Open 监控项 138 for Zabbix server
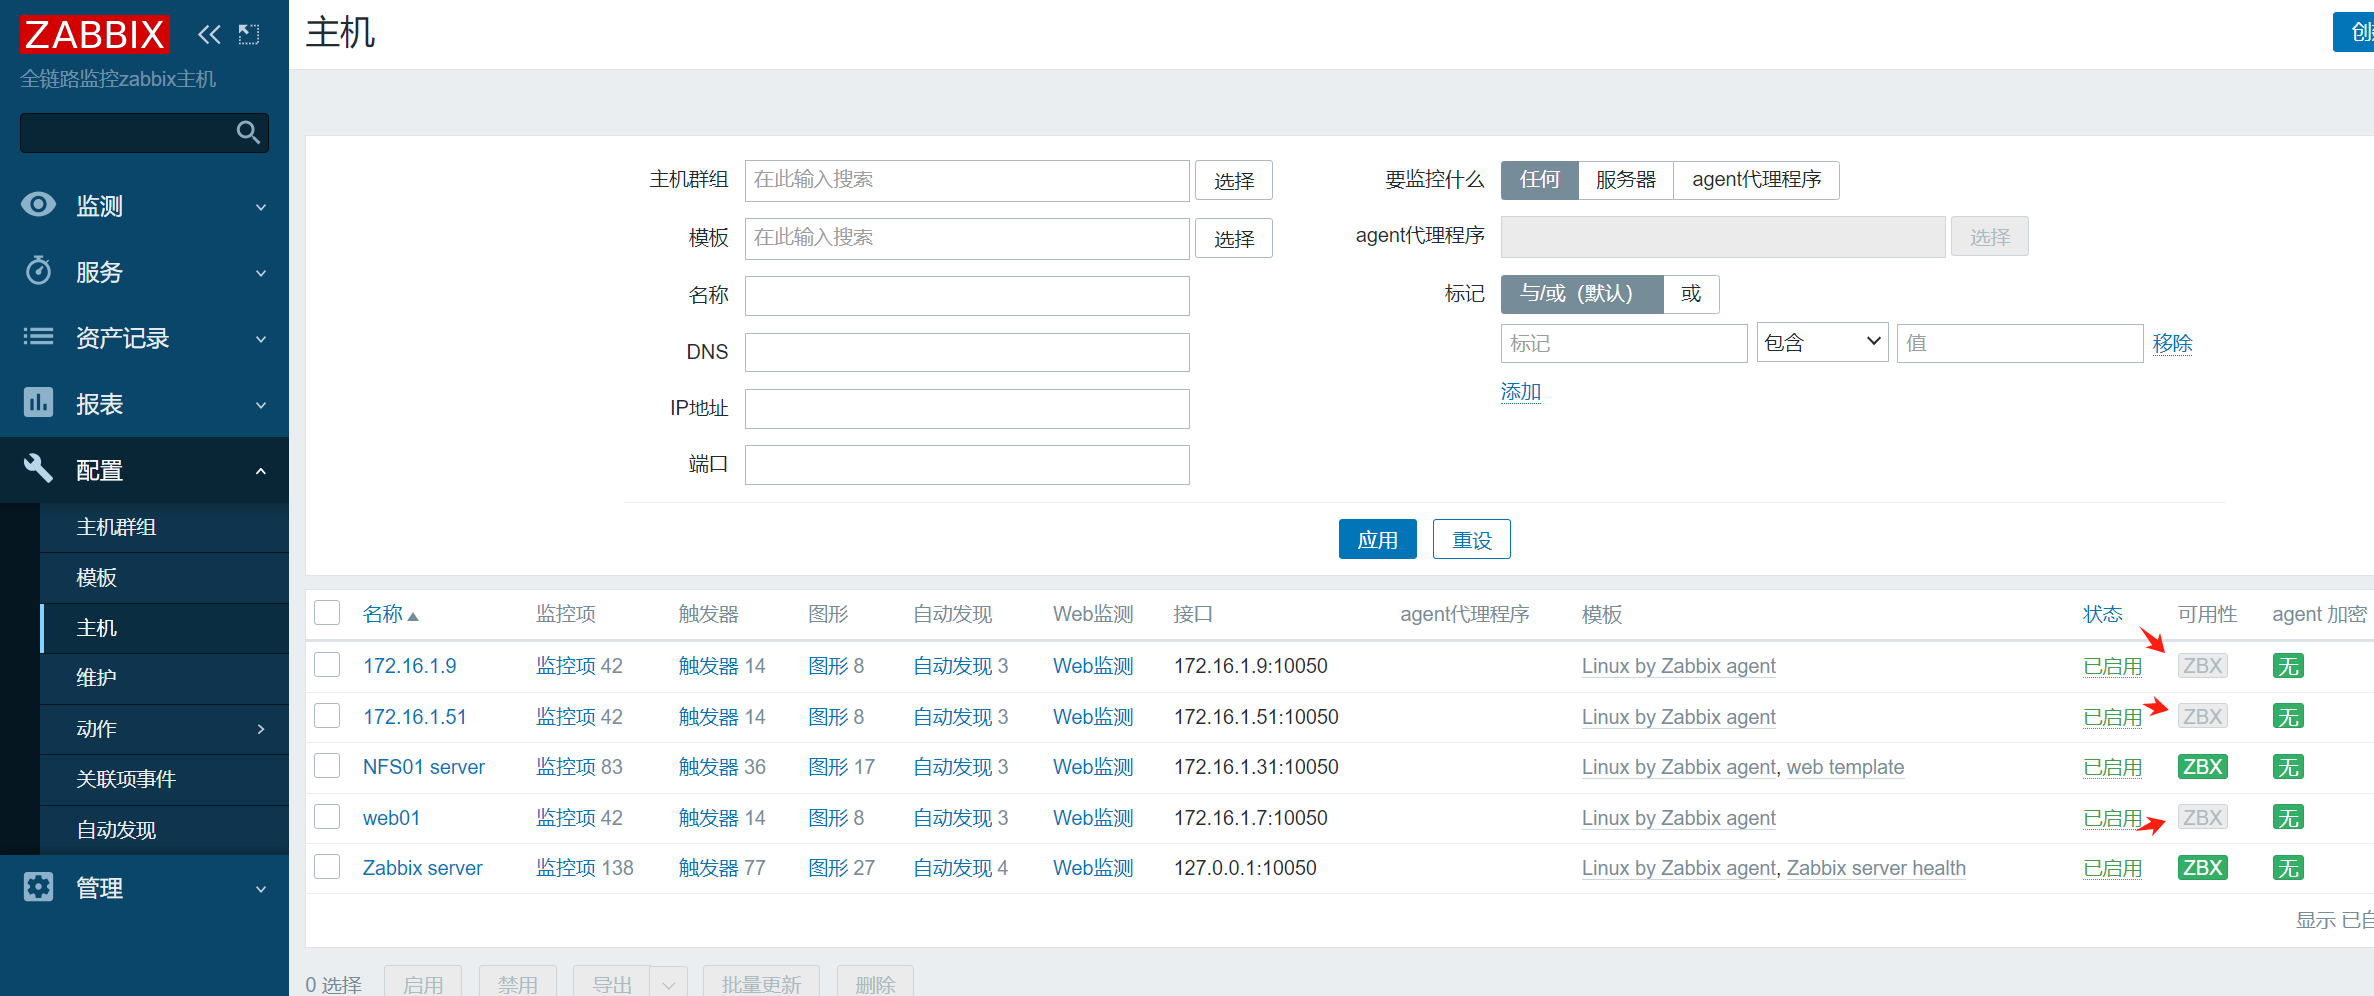The height and width of the screenshot is (996, 2374). coord(585,868)
